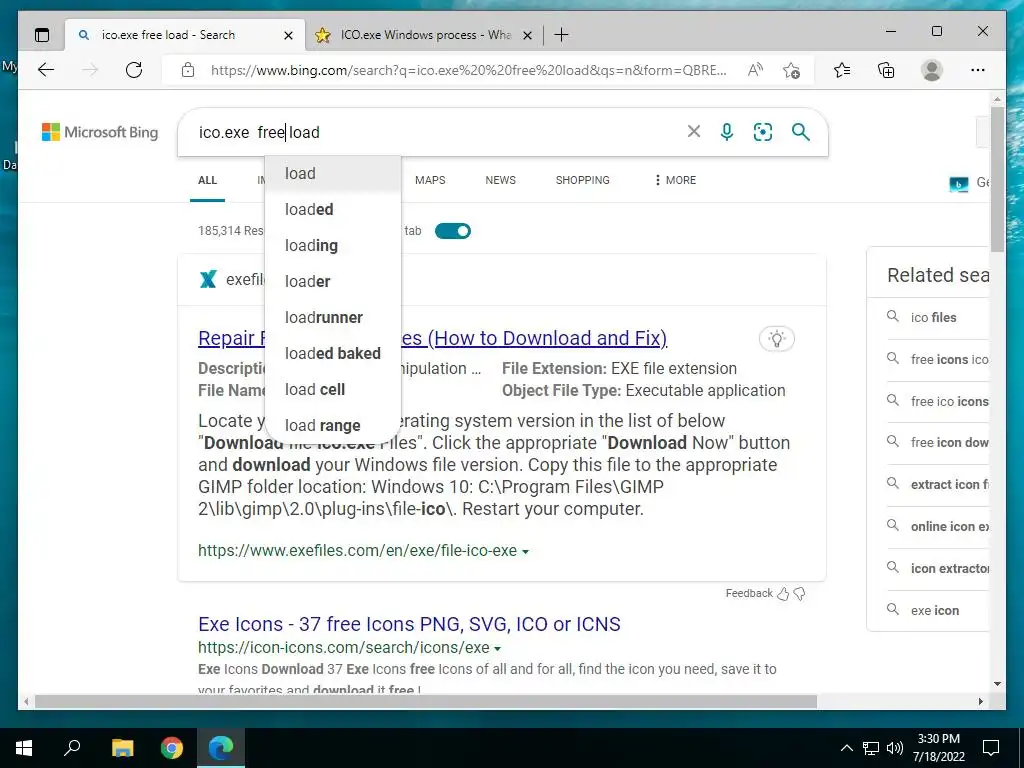Click the horizontal scrollbar thumb

425,701
